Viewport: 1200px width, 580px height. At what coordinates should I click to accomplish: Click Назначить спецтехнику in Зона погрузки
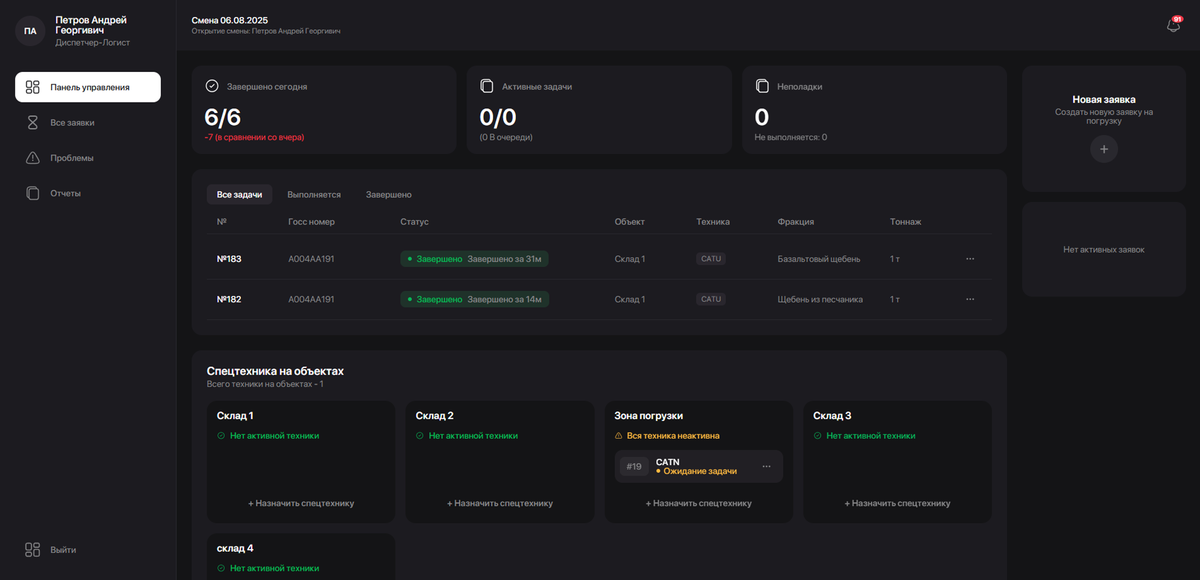(x=698, y=503)
